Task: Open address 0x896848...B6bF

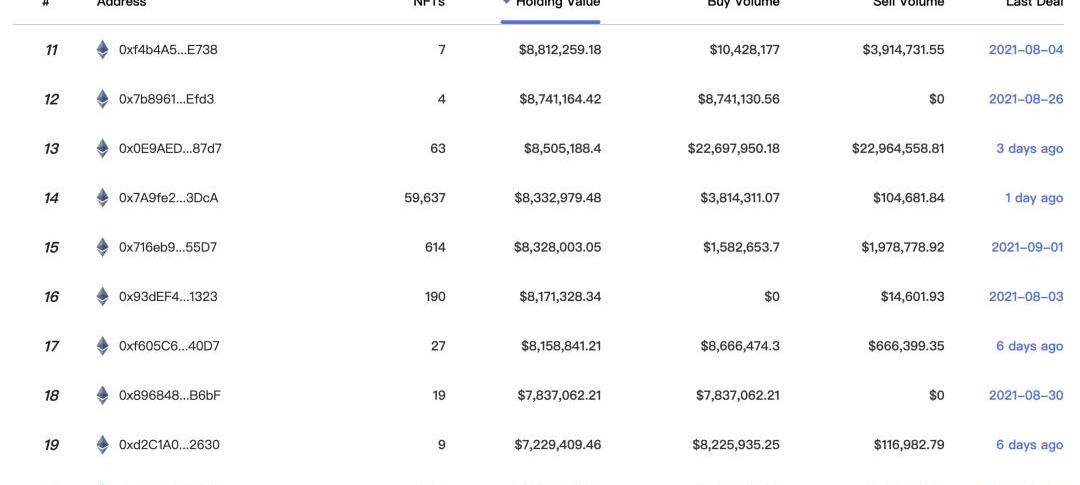Action: point(169,395)
